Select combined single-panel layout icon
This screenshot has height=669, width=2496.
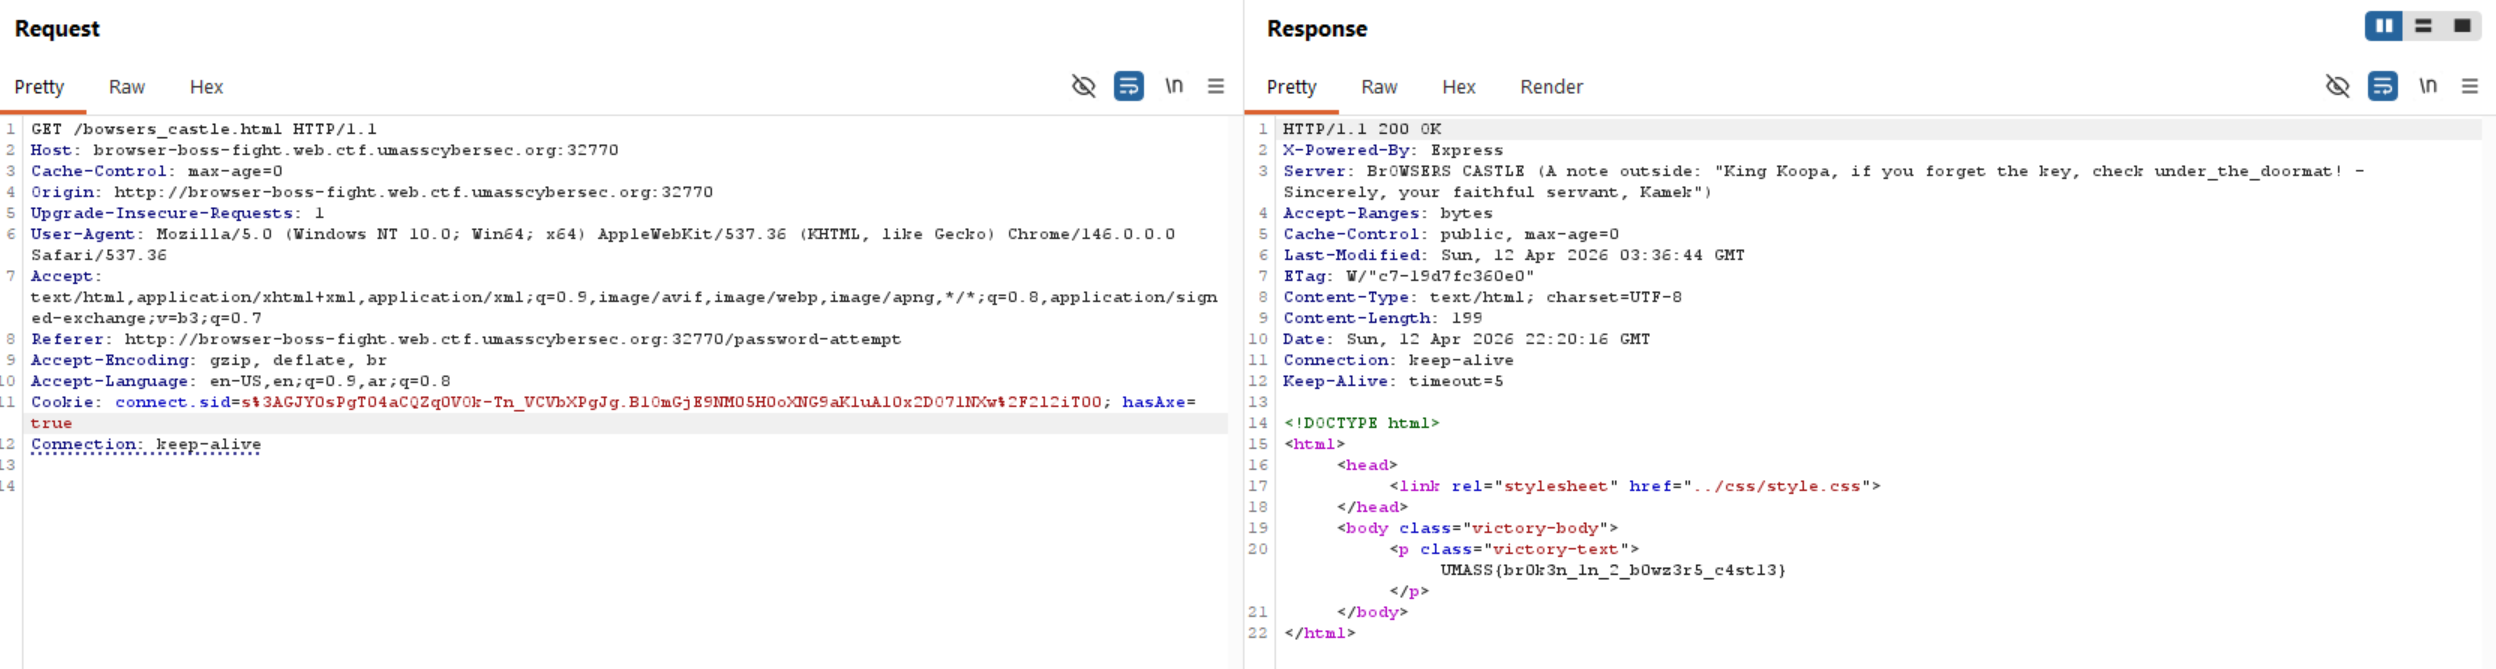point(2462,26)
